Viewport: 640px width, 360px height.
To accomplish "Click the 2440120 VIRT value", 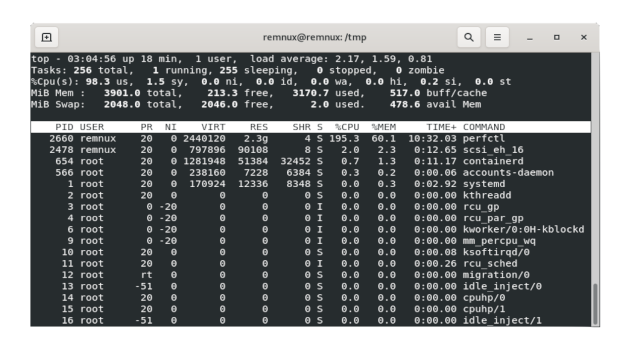I will 204,138.
